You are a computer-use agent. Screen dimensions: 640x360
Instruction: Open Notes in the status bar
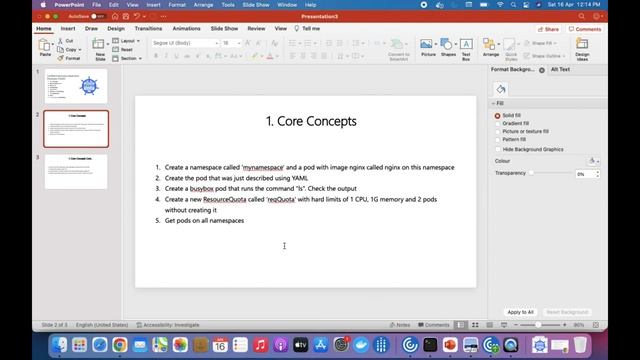tap(400, 325)
